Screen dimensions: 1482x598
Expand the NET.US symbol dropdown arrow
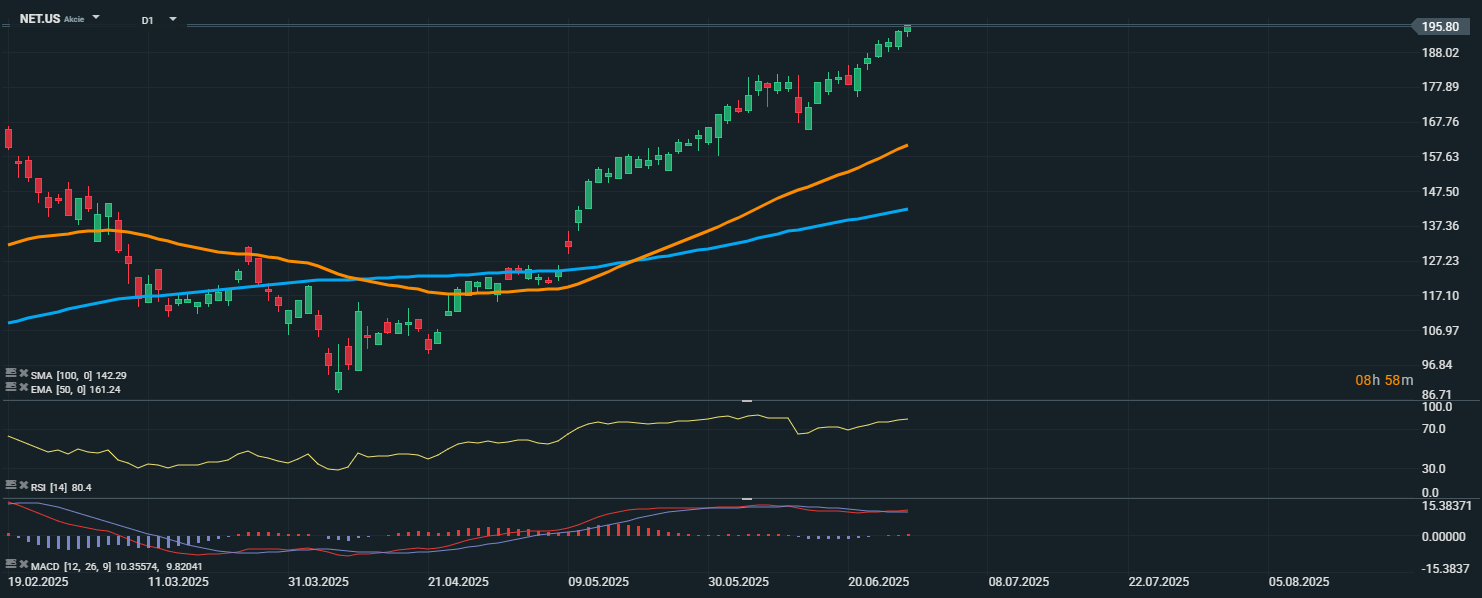(x=96, y=18)
